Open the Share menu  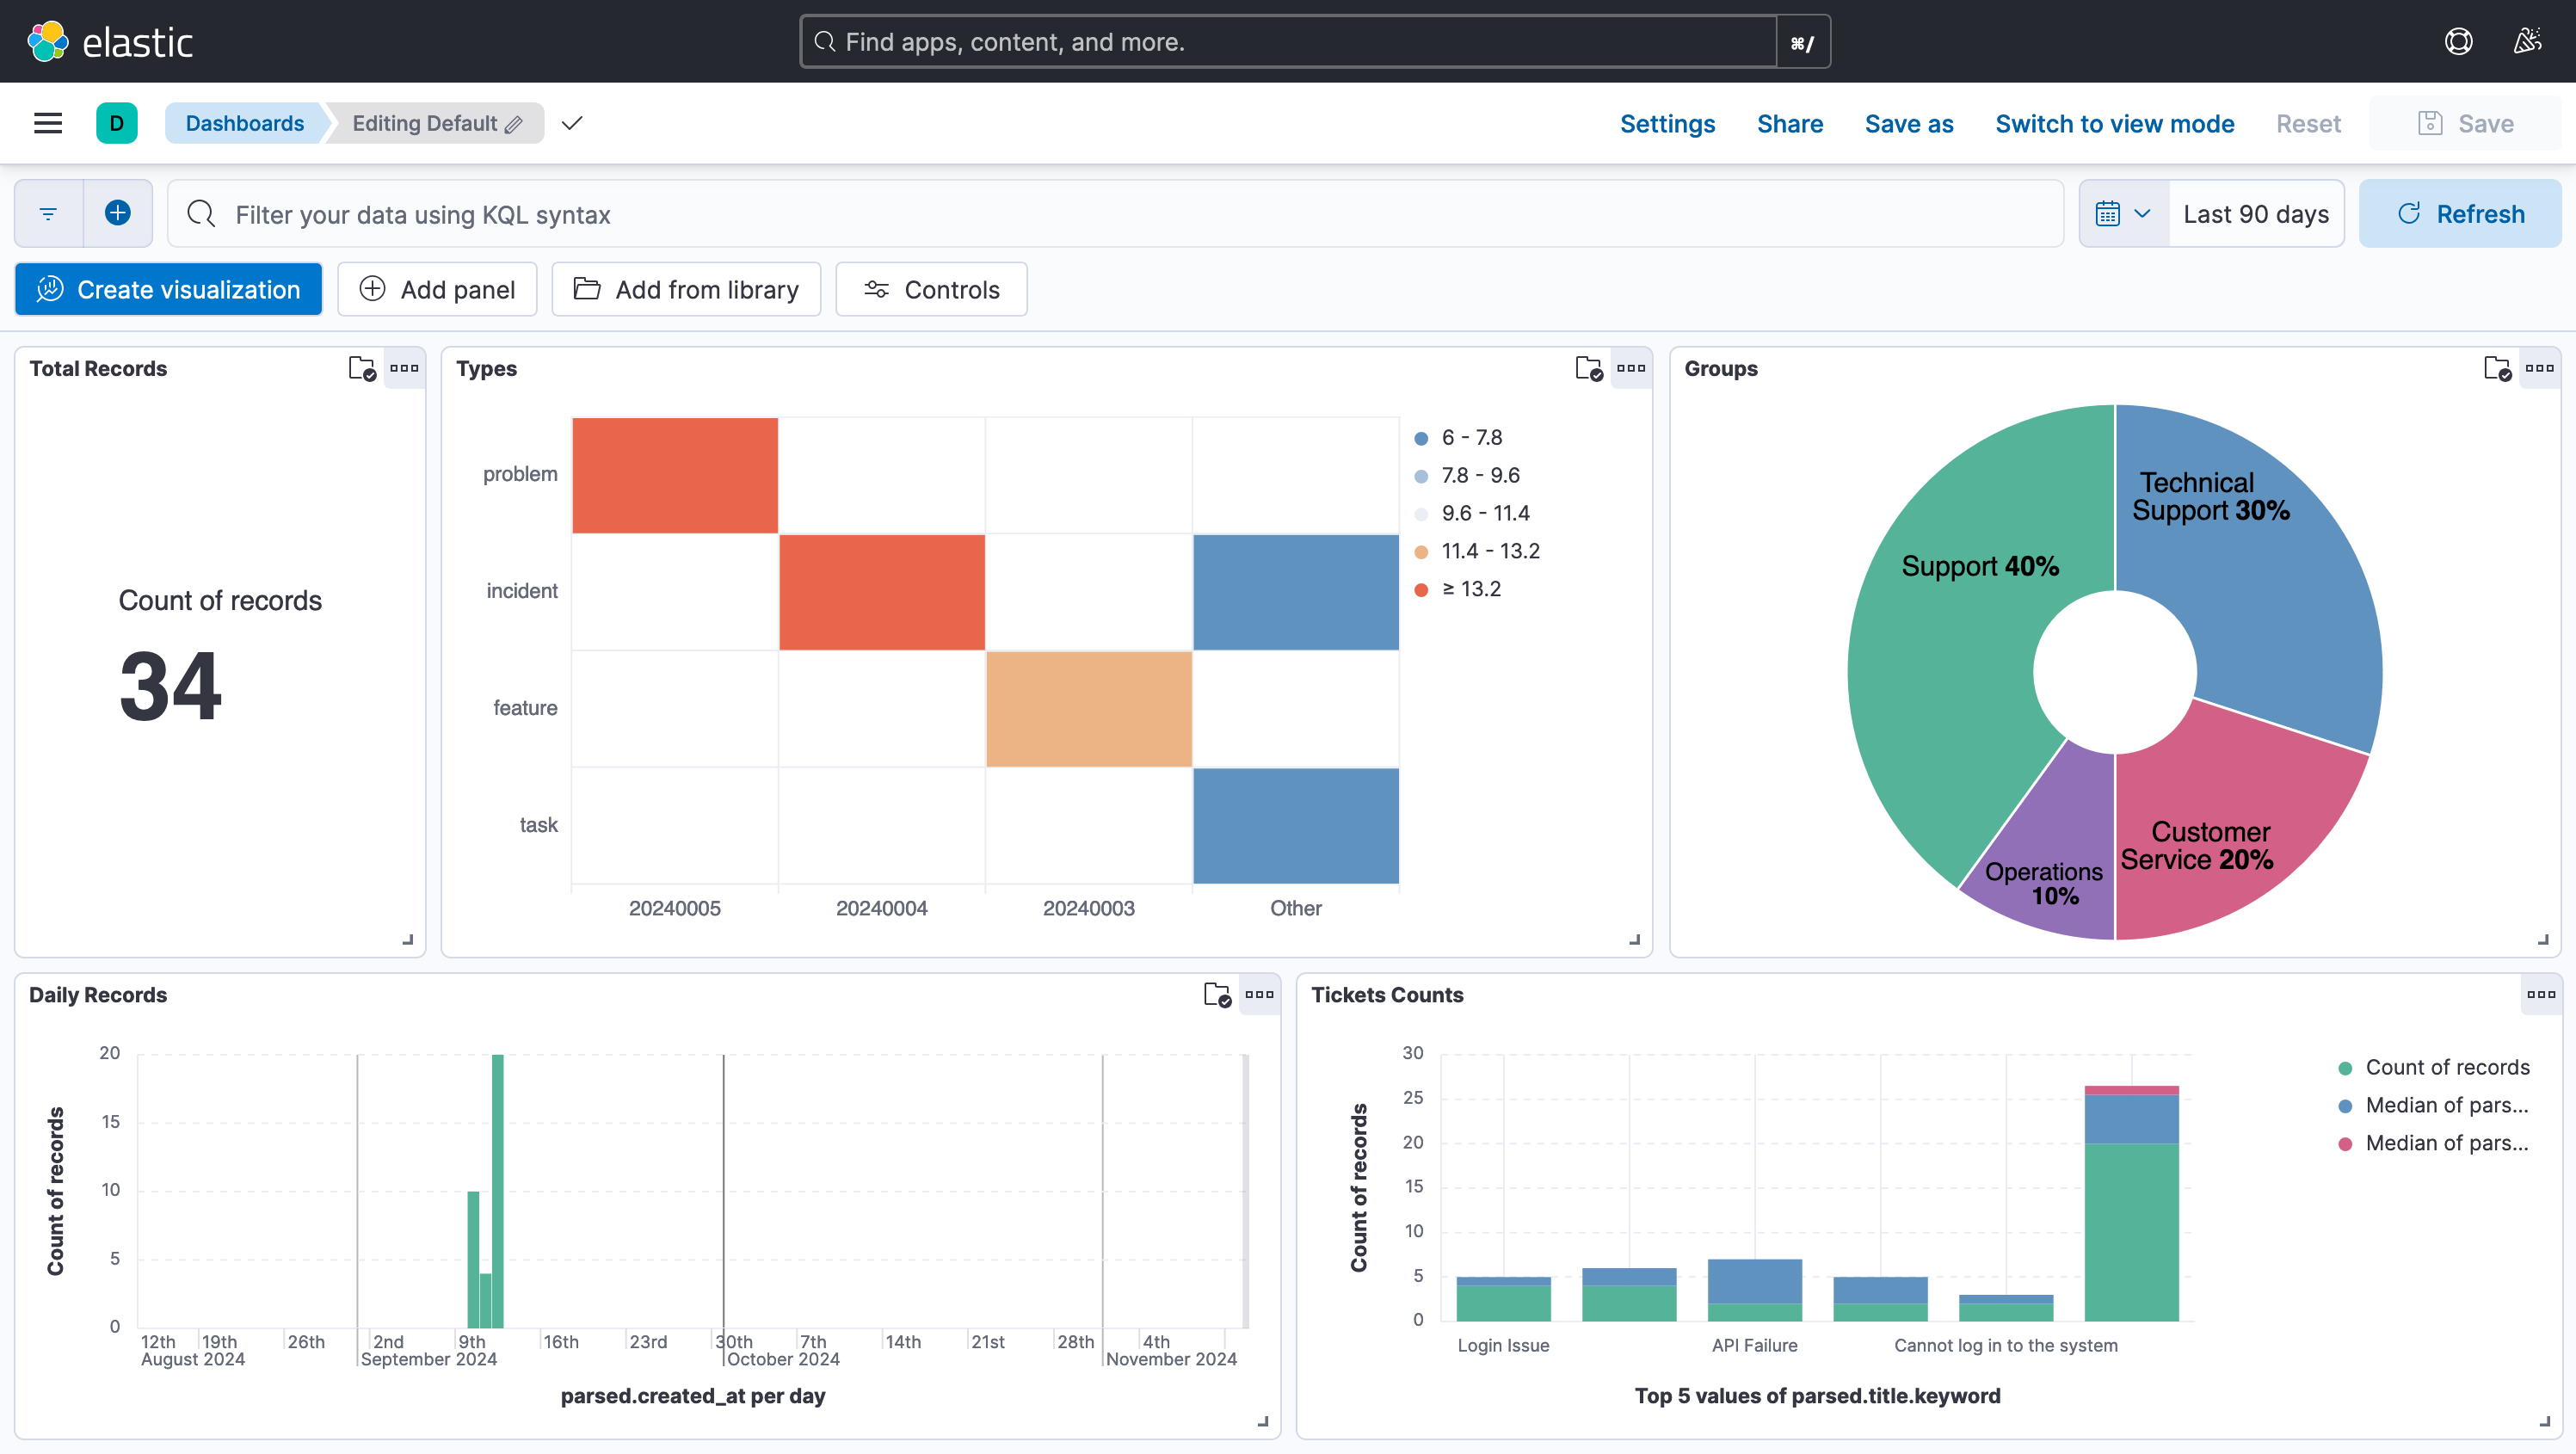coord(1790,123)
